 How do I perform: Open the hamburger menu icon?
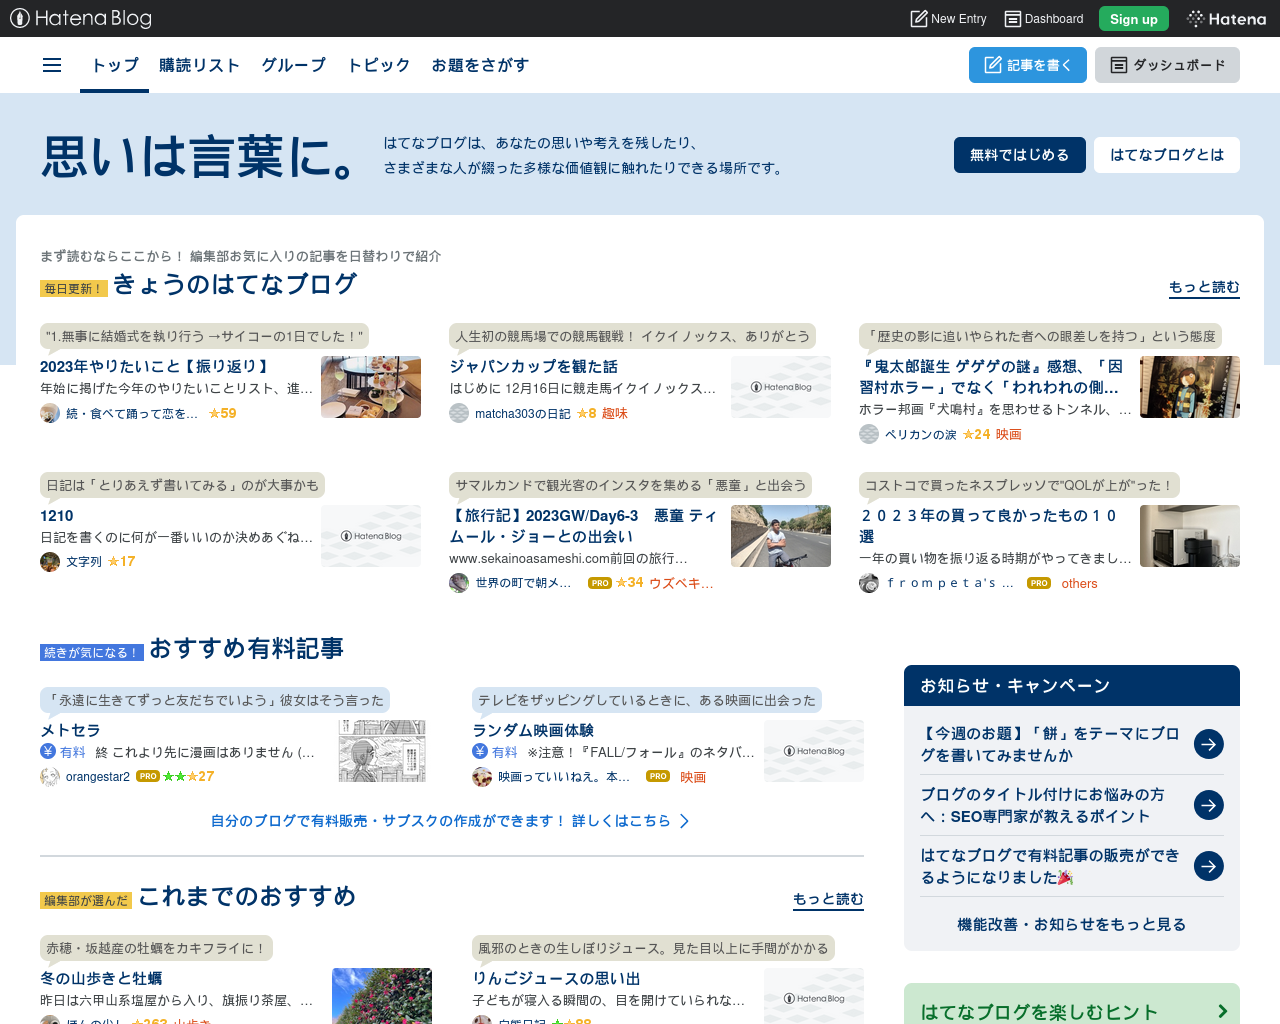pos(52,65)
